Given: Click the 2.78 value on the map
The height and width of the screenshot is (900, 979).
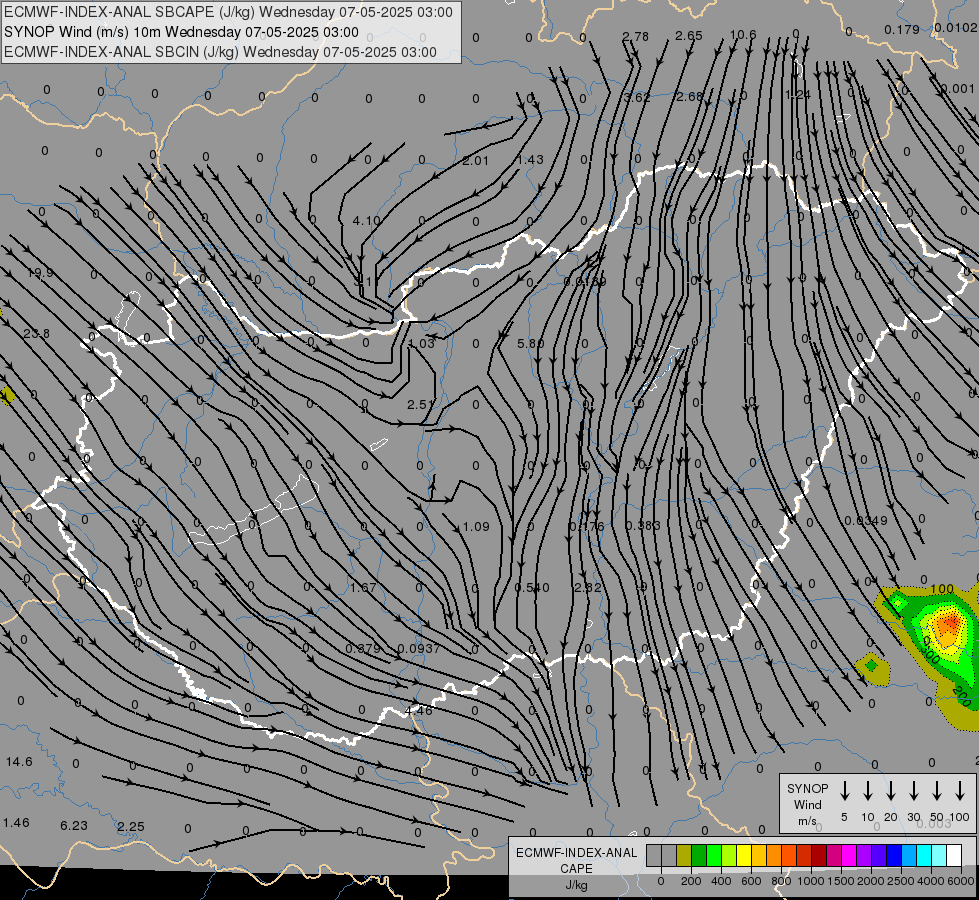Looking at the screenshot, I should pos(636,37).
